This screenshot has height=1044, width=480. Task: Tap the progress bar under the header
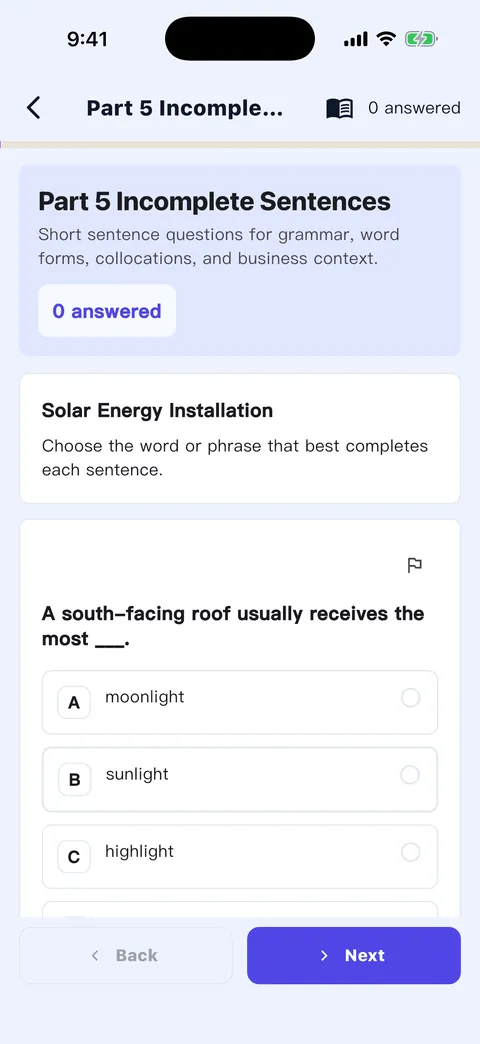click(240, 144)
